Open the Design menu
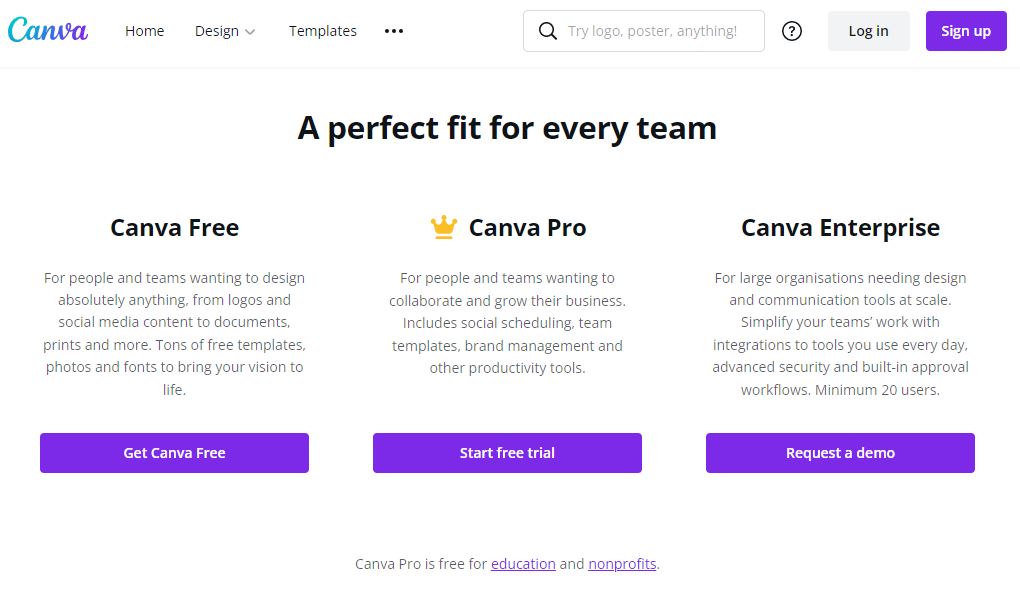 click(x=224, y=31)
